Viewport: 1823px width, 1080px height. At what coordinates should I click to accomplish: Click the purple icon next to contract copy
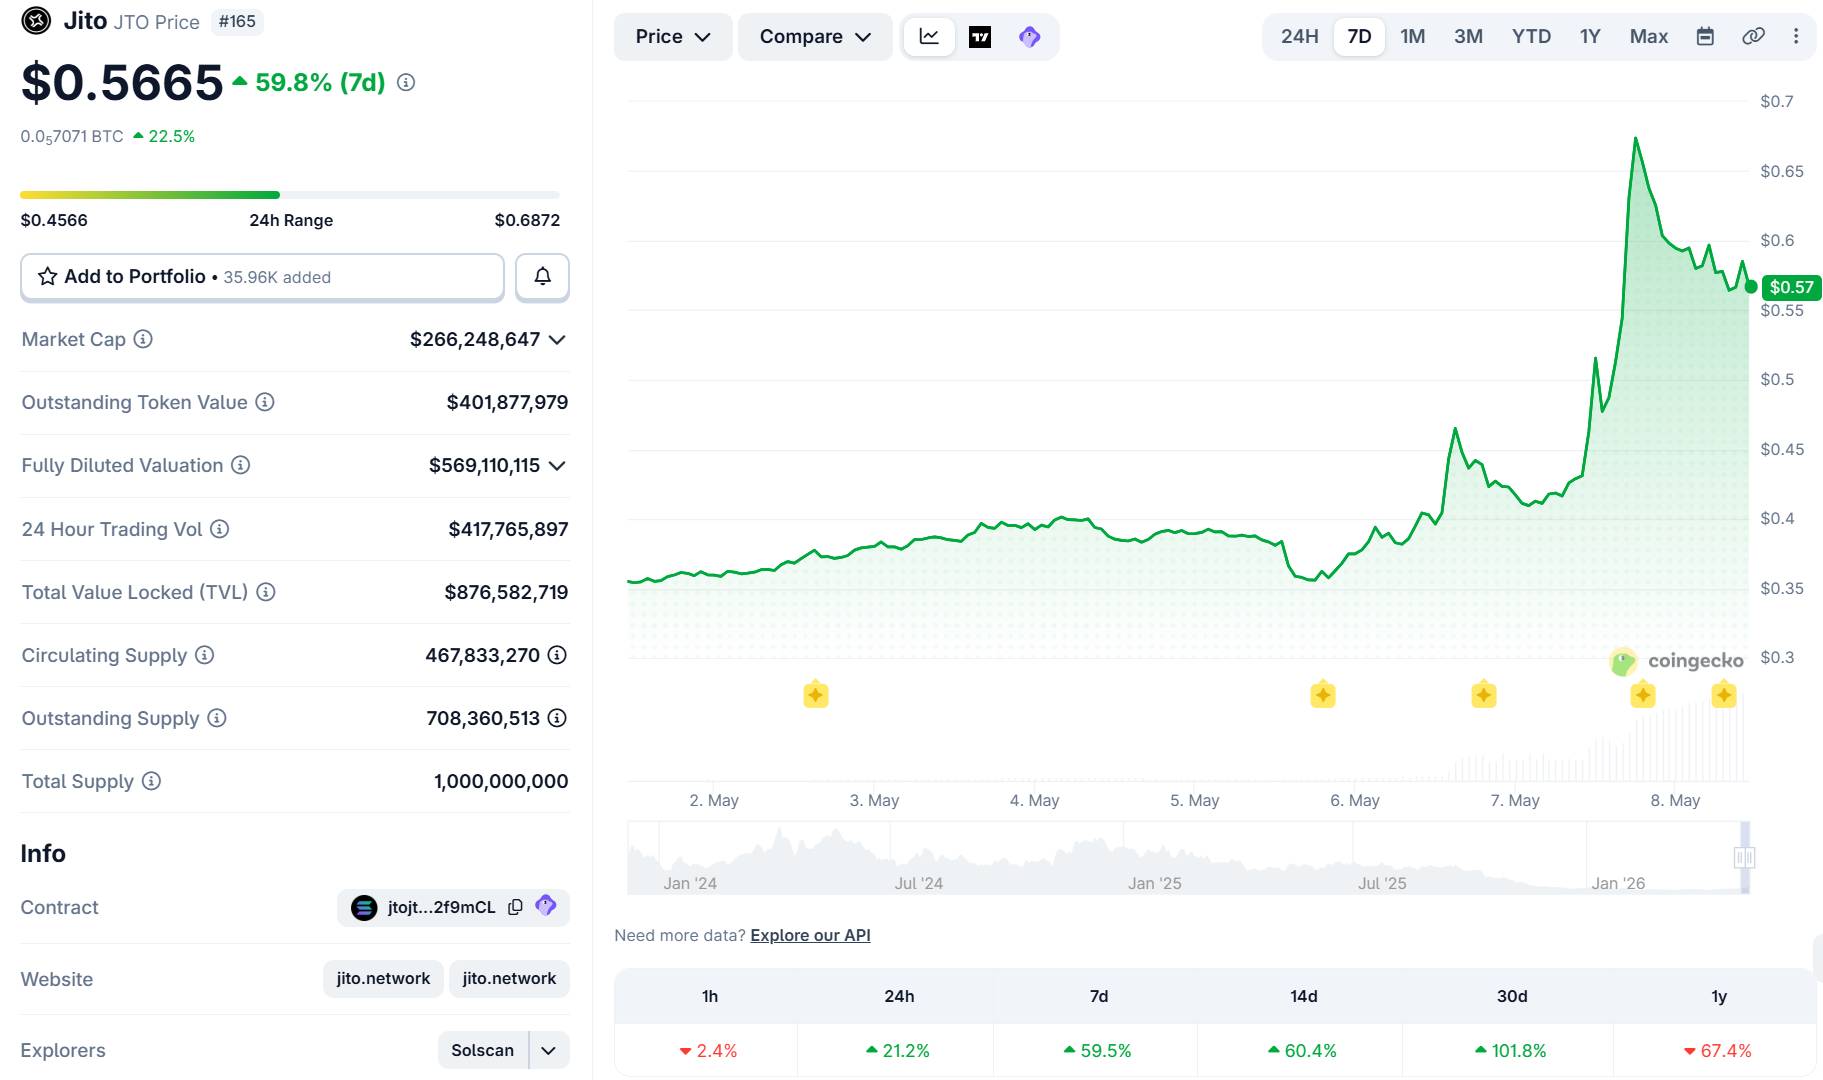(545, 906)
